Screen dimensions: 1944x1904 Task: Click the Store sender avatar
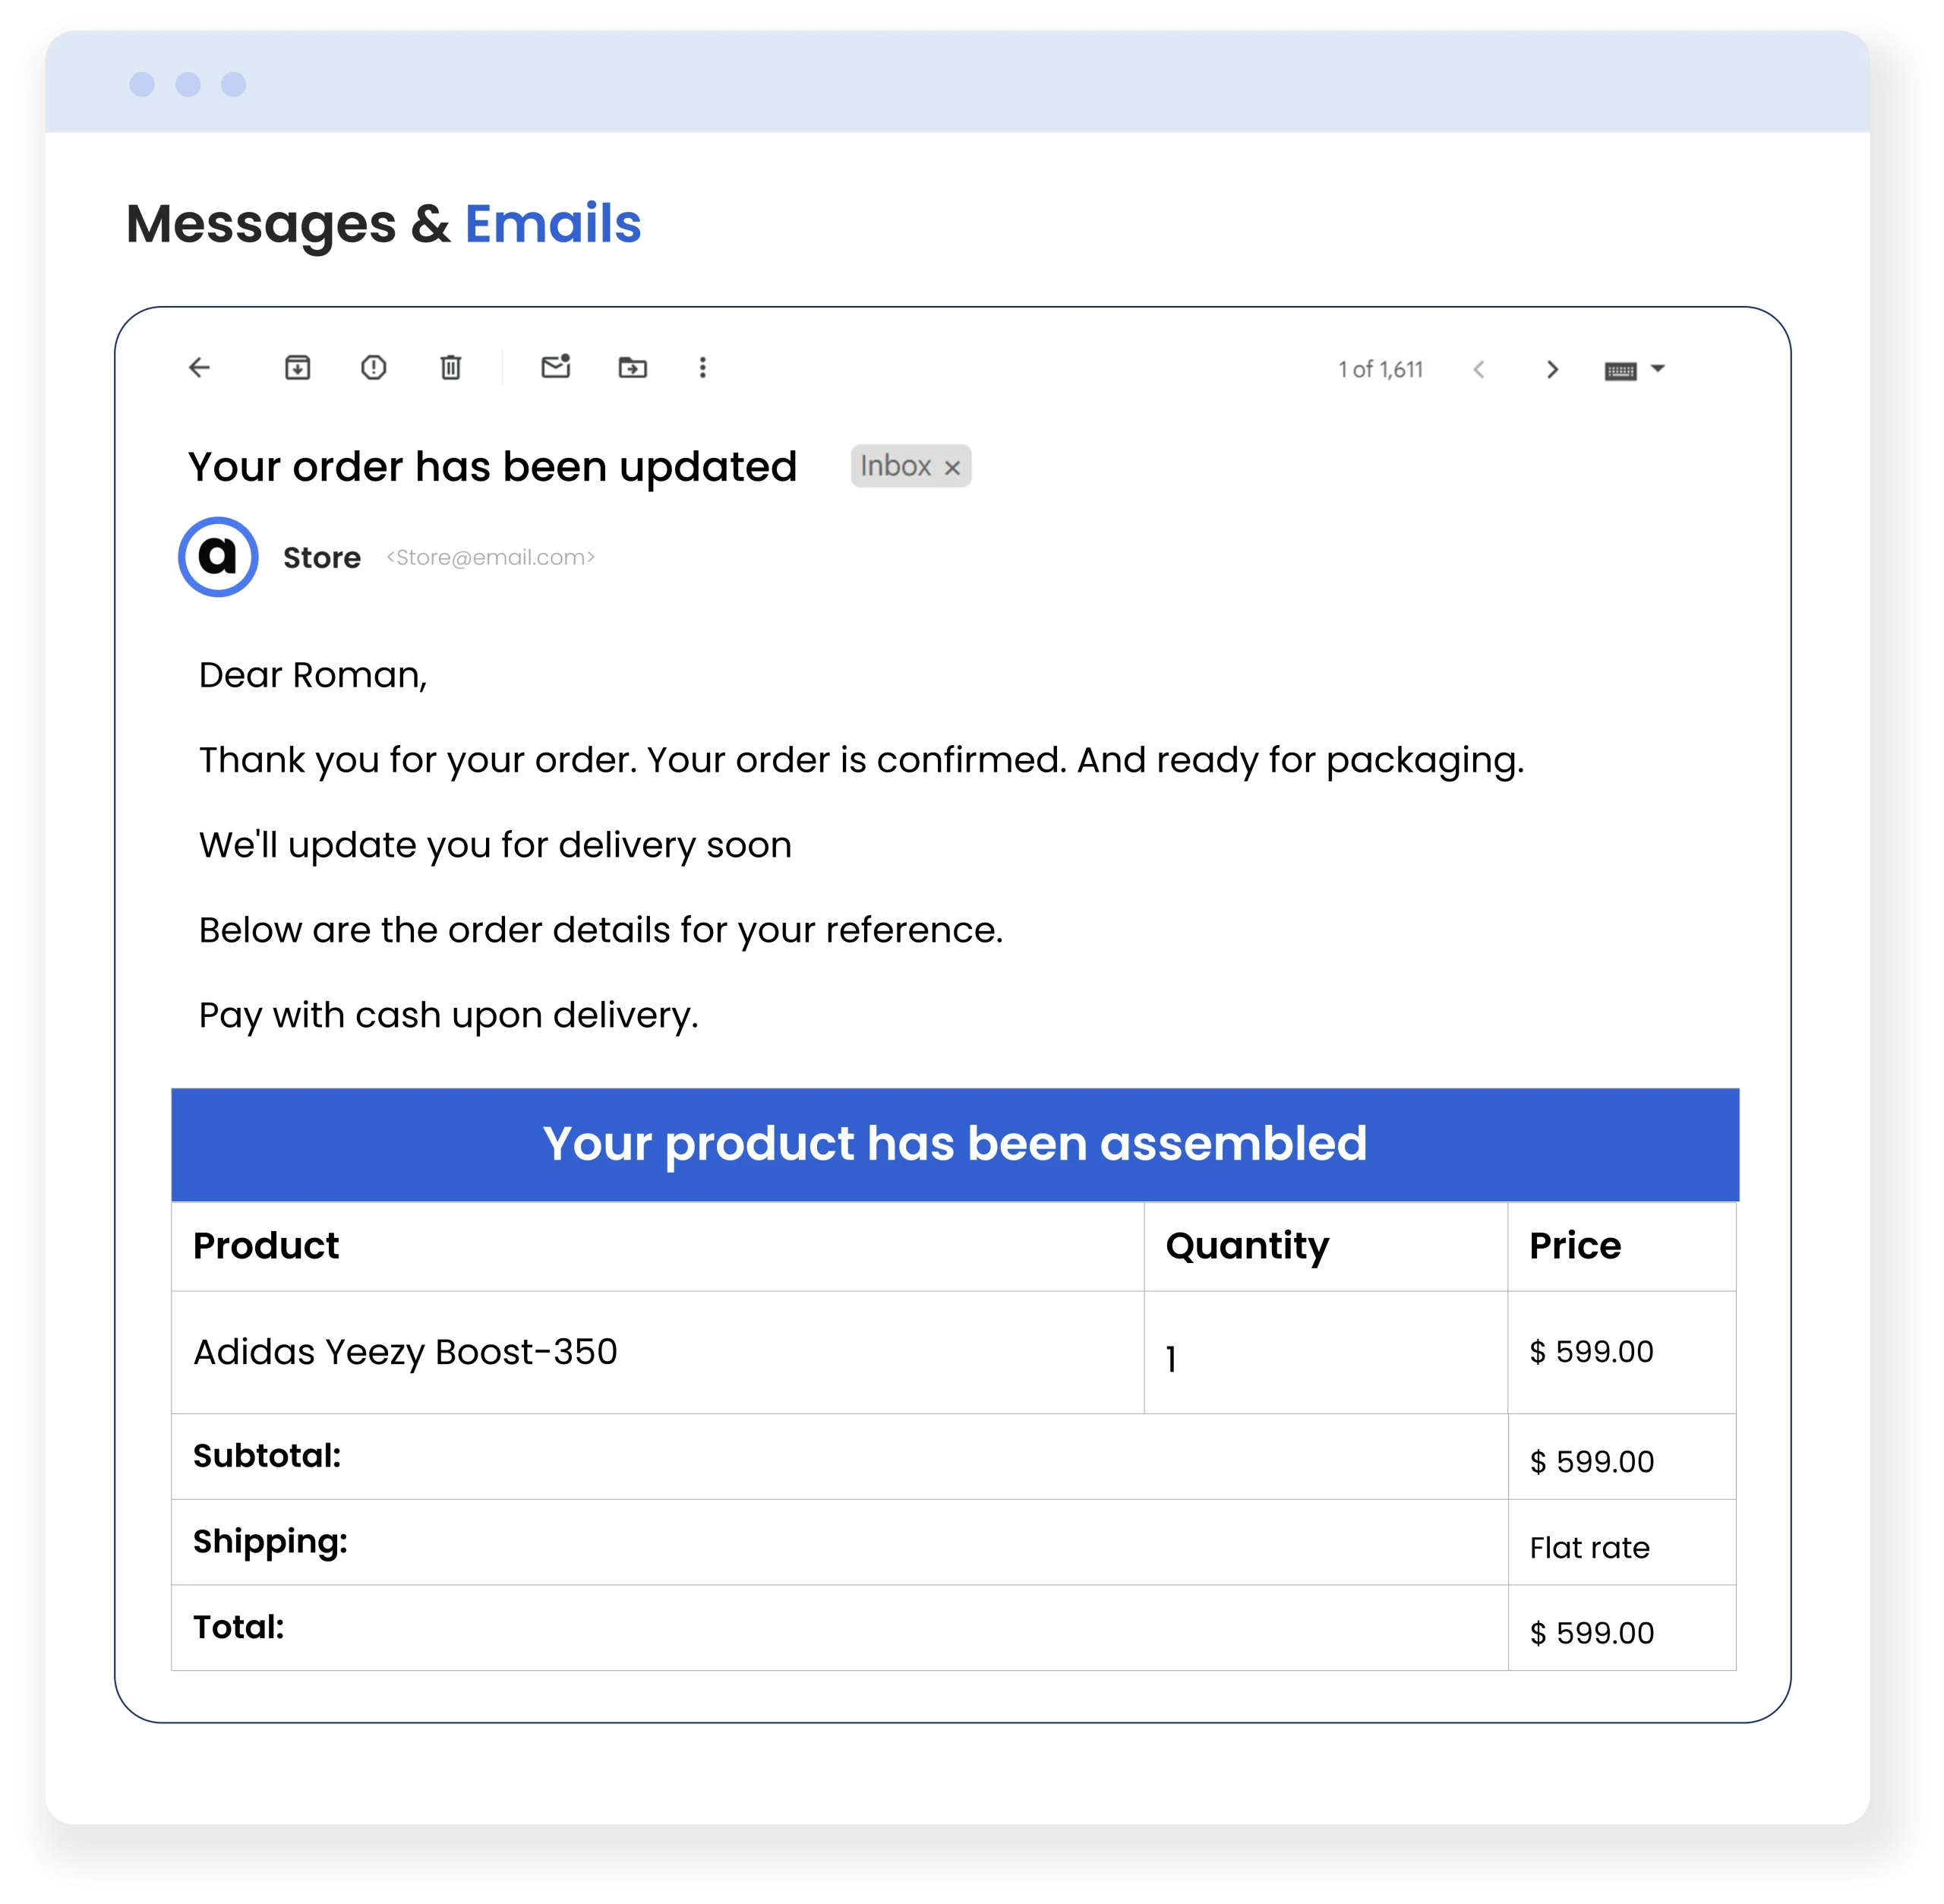tap(218, 557)
